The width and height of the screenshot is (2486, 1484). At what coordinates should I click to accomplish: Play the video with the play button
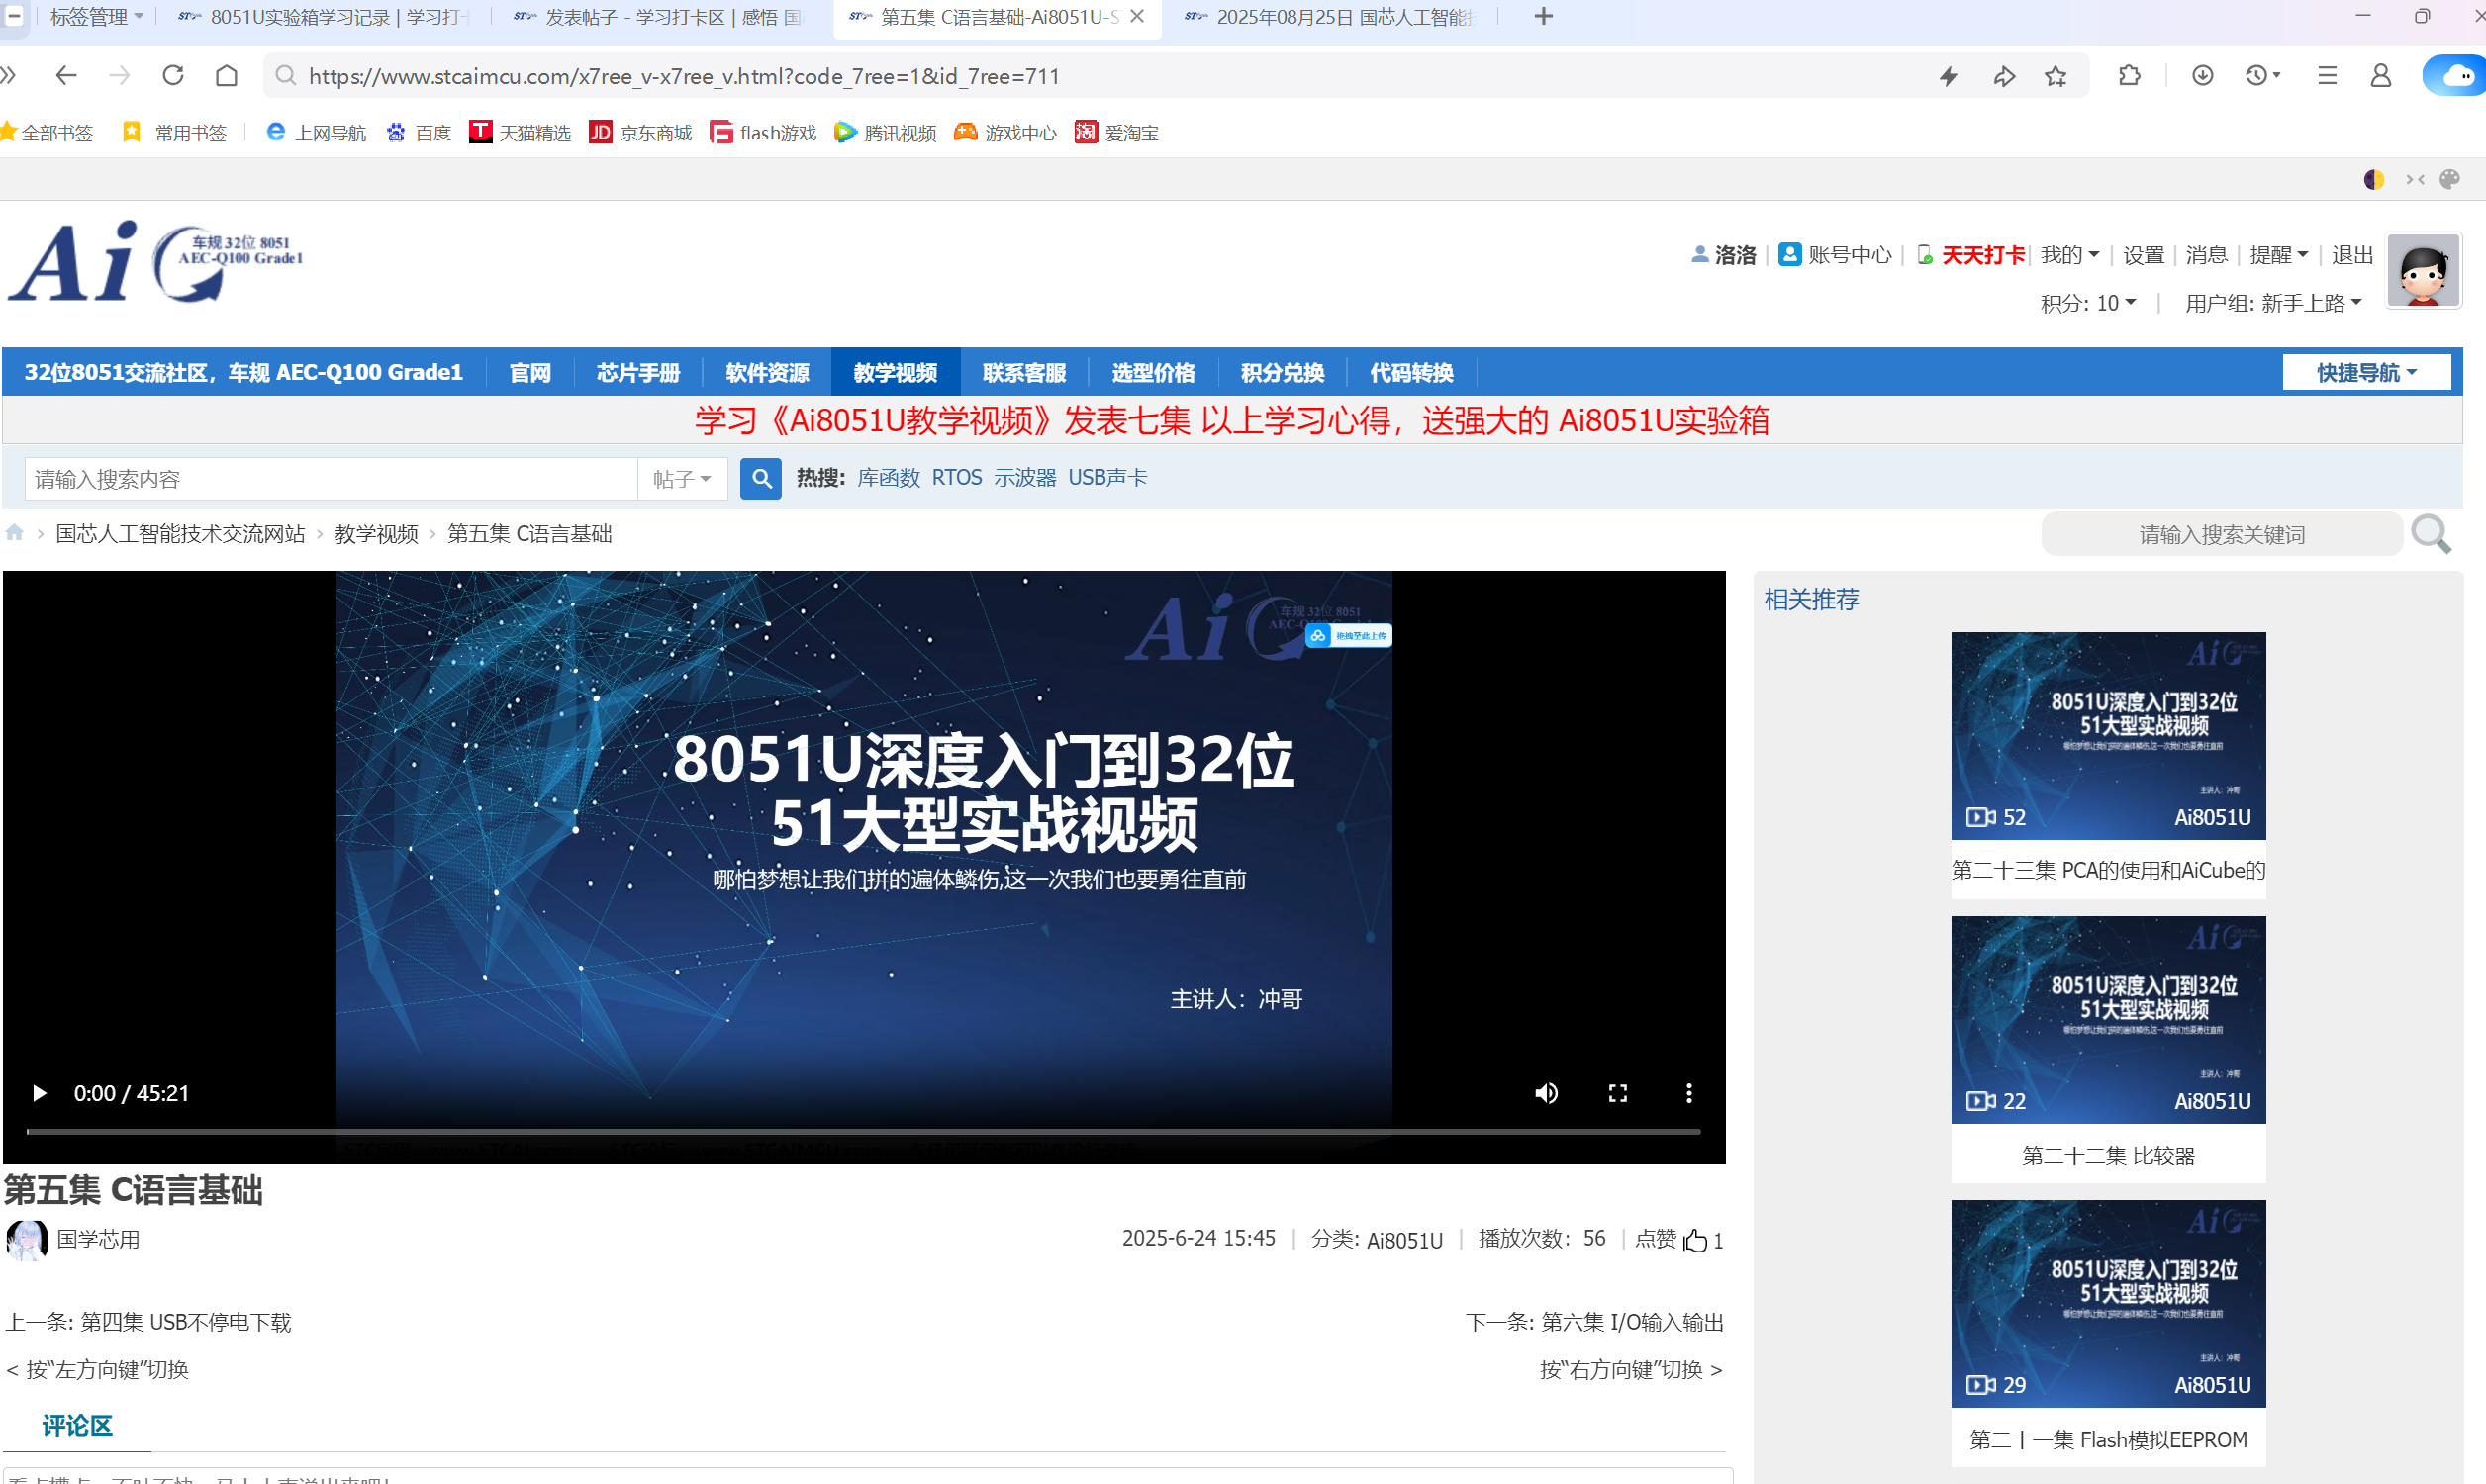pos(39,1093)
